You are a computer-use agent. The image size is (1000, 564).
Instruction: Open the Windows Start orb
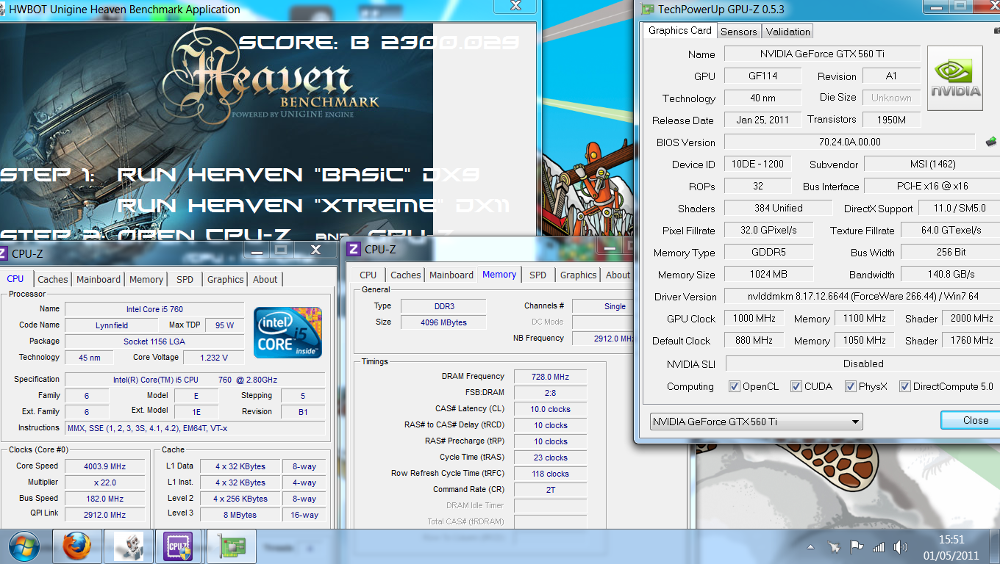coord(24,547)
